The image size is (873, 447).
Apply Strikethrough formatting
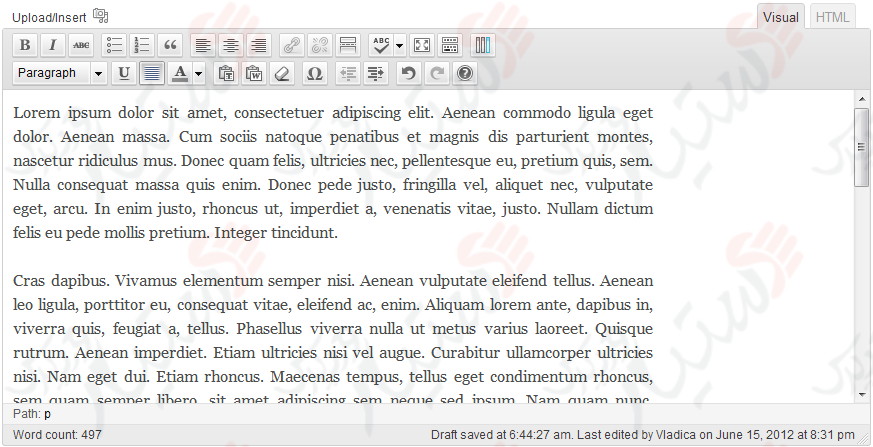[x=81, y=45]
